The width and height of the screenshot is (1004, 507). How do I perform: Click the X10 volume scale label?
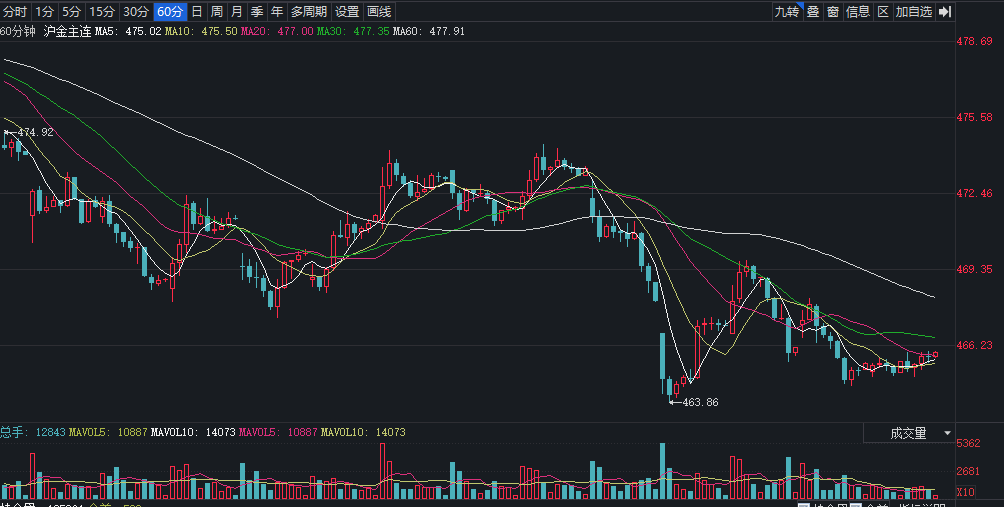[966, 492]
